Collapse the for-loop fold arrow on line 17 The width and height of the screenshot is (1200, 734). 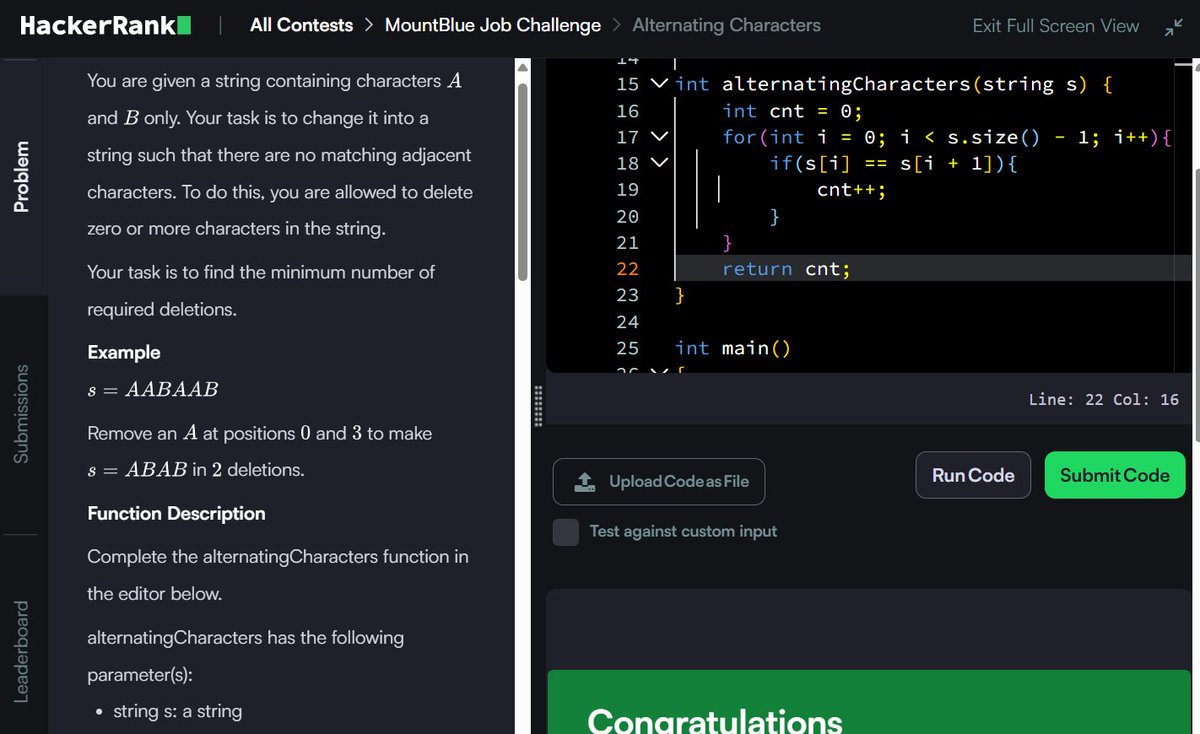(x=658, y=137)
